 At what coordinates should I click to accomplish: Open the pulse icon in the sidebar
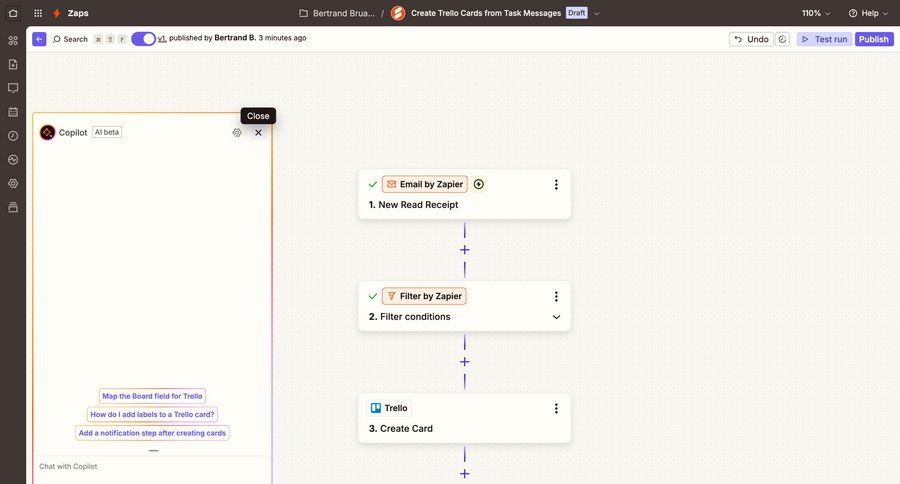pos(13,160)
